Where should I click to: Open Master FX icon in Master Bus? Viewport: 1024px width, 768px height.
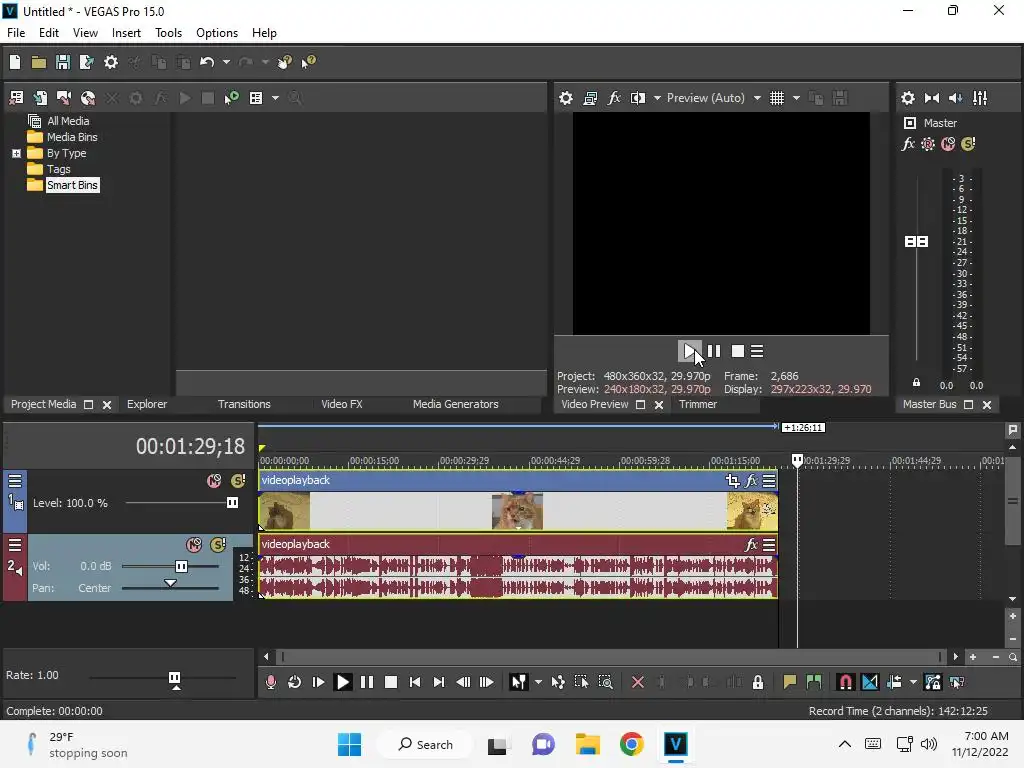click(908, 144)
